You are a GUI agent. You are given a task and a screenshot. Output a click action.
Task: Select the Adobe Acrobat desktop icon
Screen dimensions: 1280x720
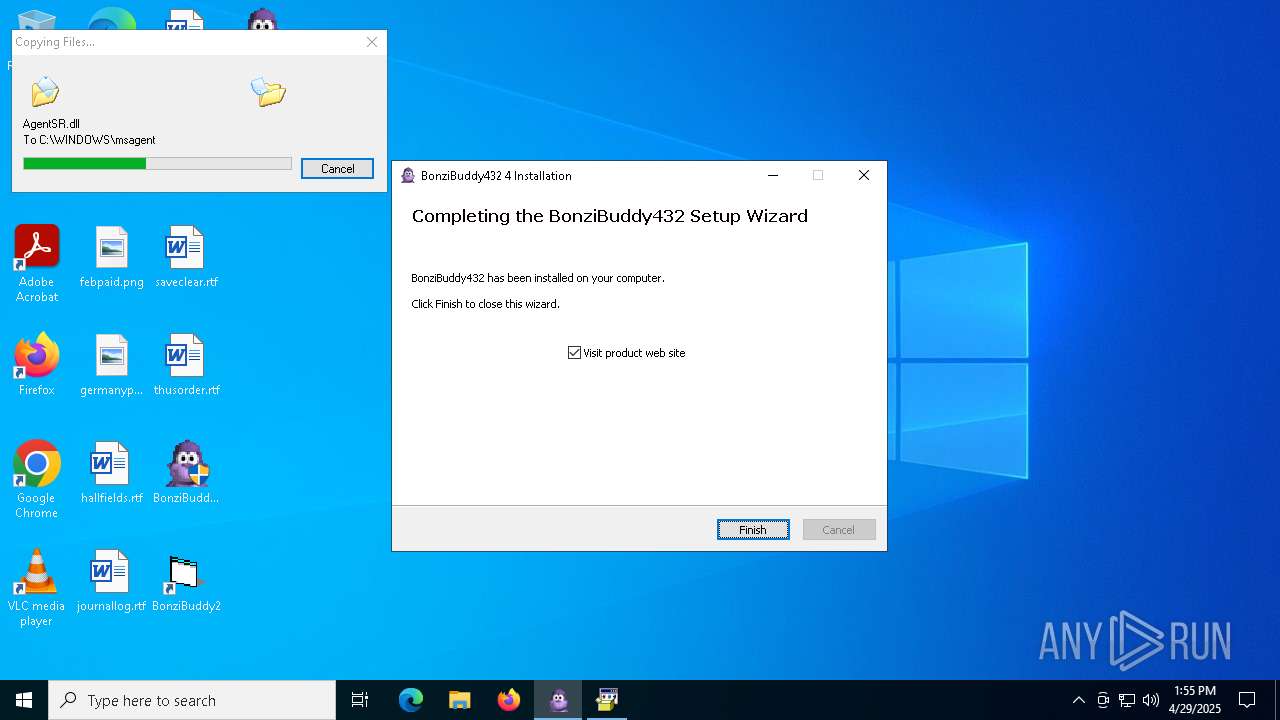(37, 264)
